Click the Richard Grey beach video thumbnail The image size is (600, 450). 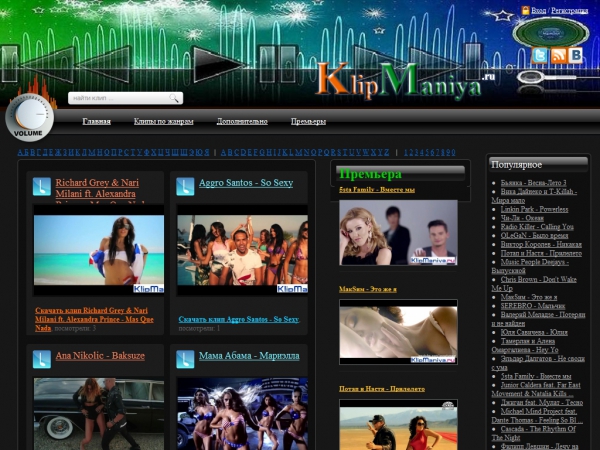click(x=99, y=250)
